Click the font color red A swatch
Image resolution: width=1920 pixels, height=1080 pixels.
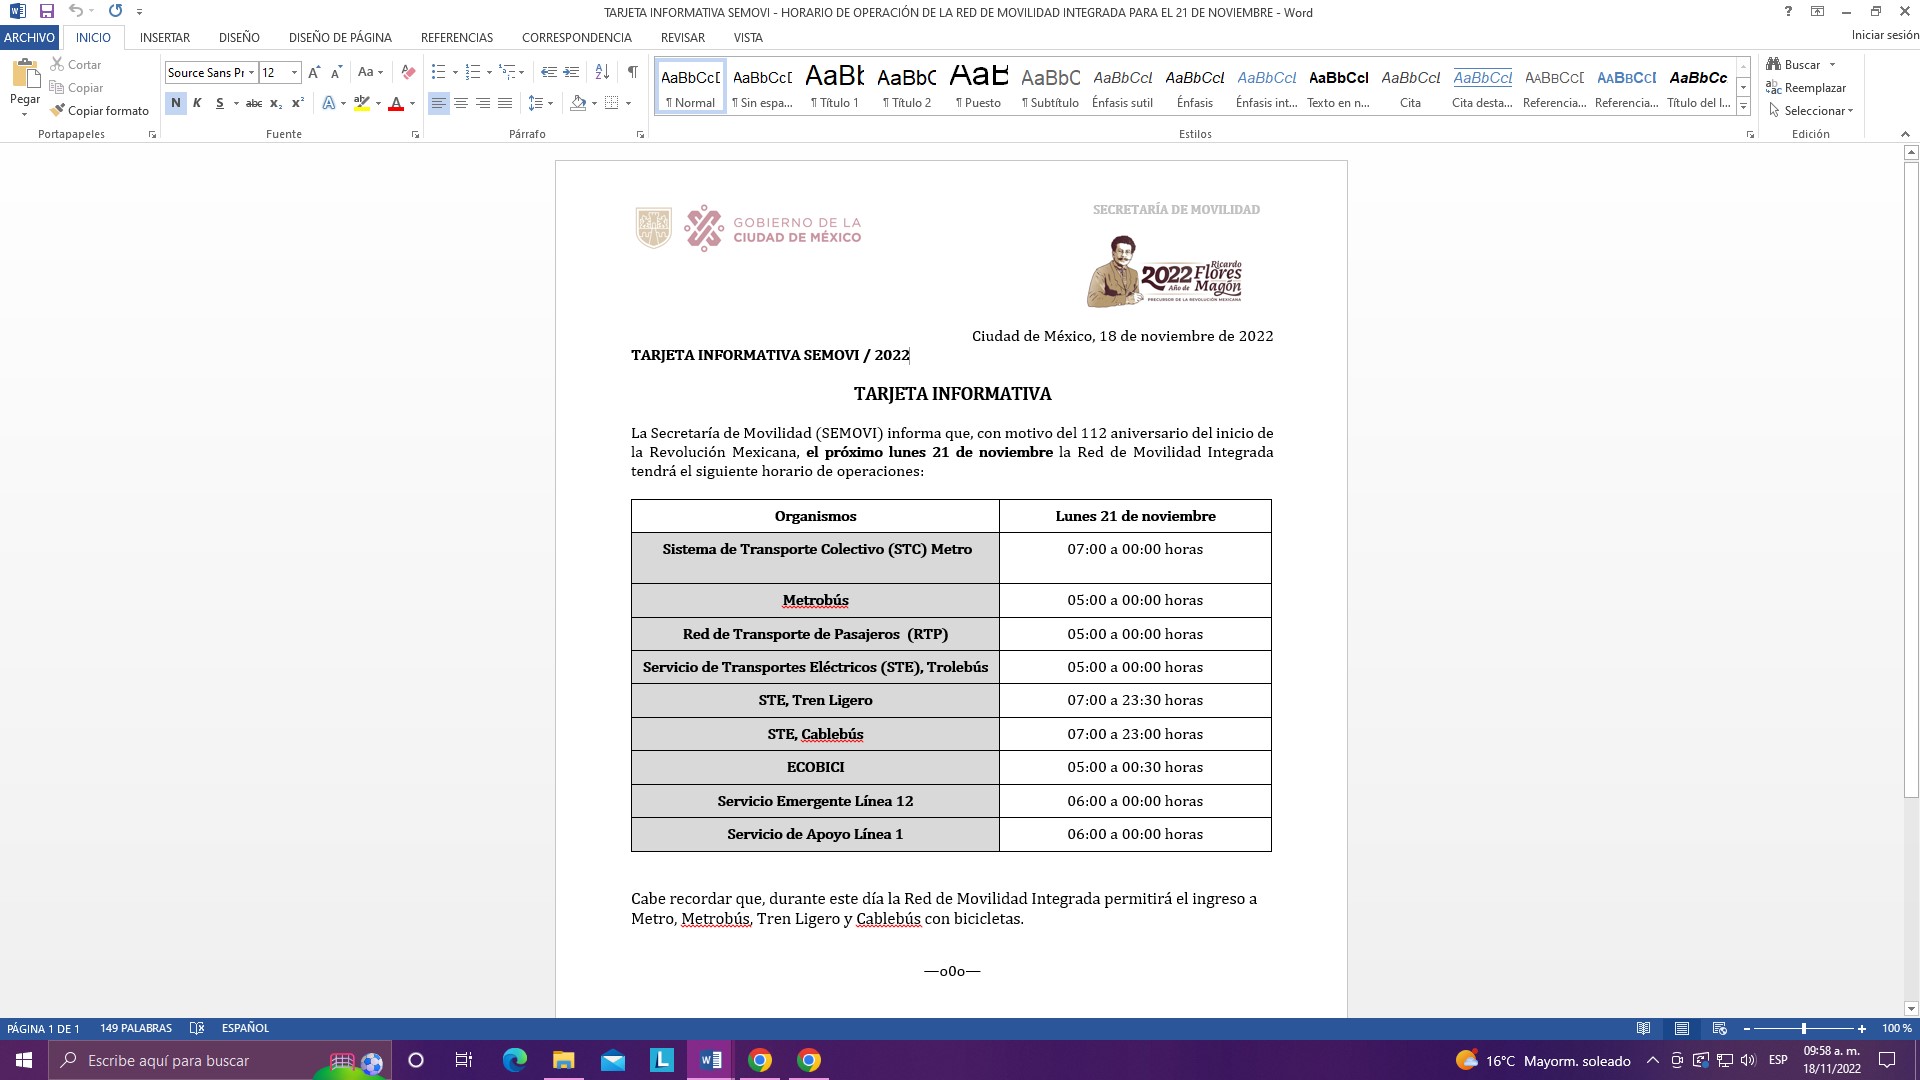point(396,103)
